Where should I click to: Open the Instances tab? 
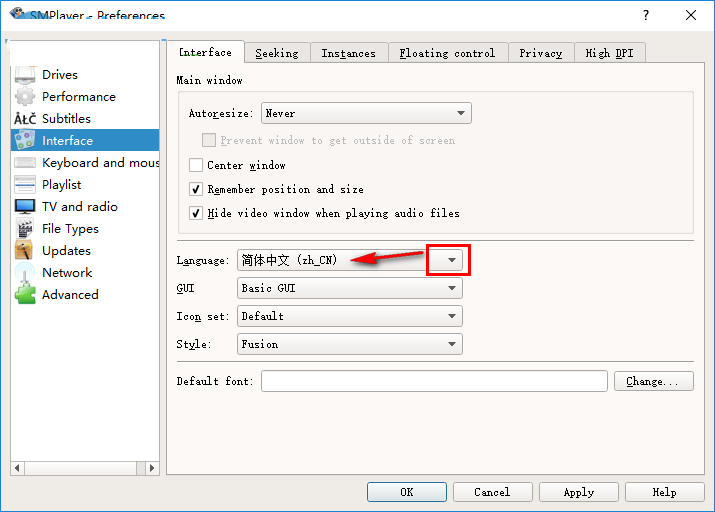coord(349,53)
